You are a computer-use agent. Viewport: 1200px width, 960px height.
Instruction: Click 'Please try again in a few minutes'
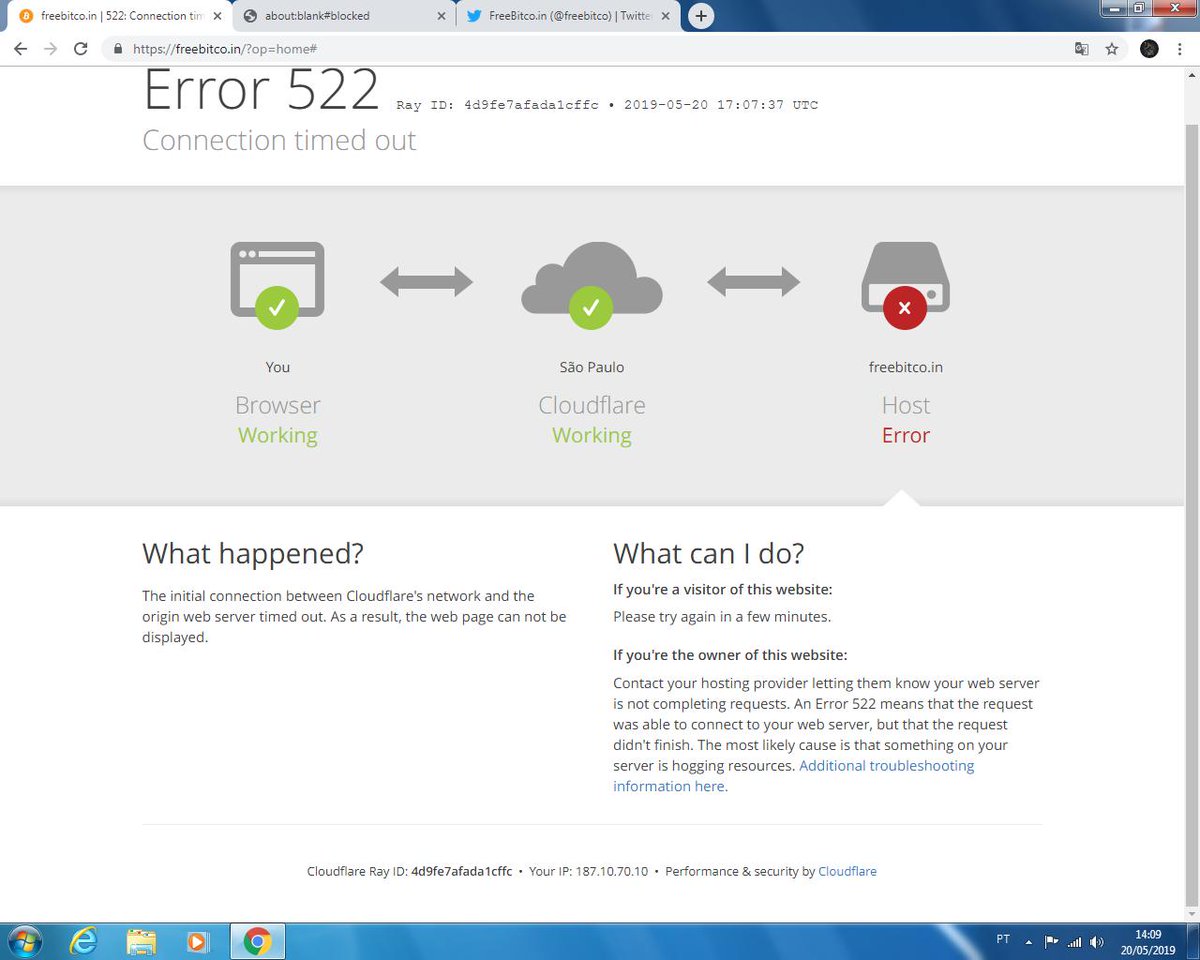tap(722, 616)
